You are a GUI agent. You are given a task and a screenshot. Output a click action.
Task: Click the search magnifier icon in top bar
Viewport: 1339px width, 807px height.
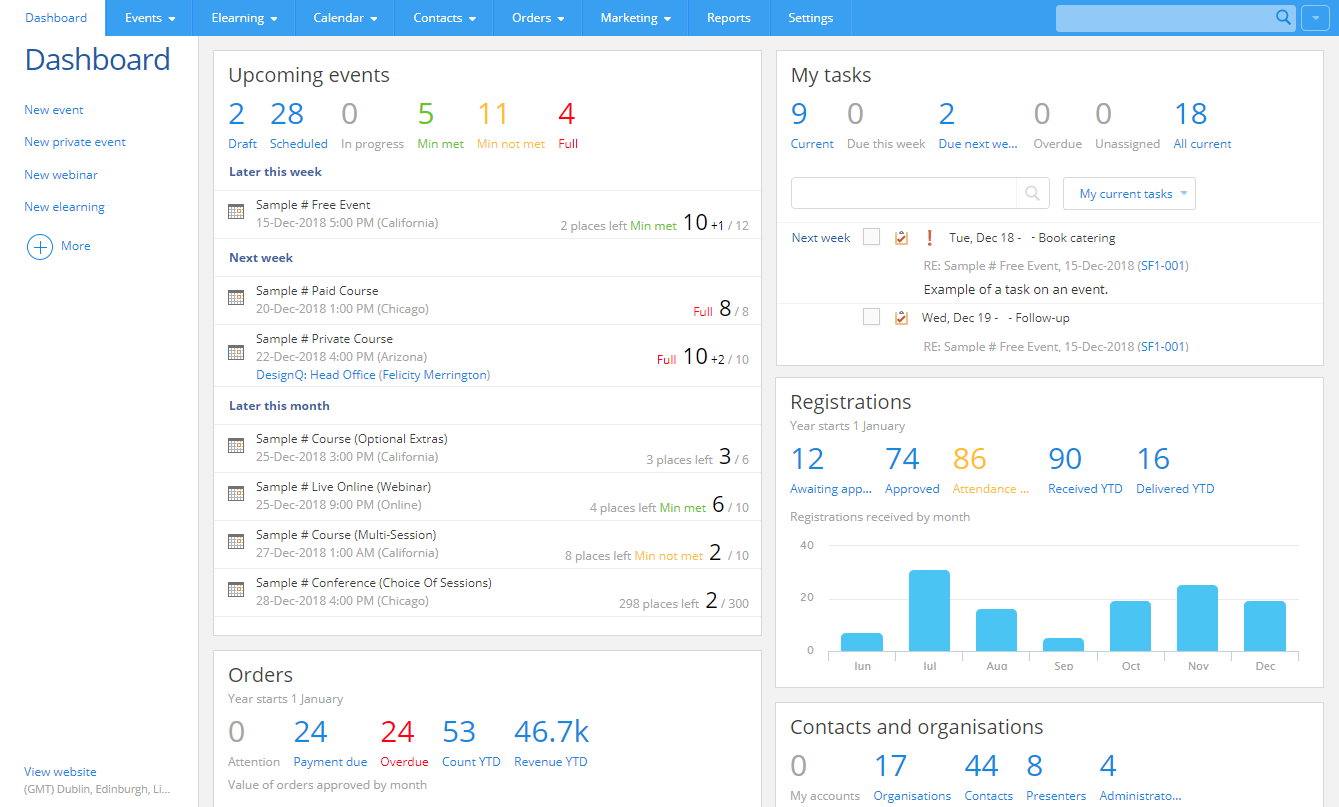pyautogui.click(x=1284, y=18)
